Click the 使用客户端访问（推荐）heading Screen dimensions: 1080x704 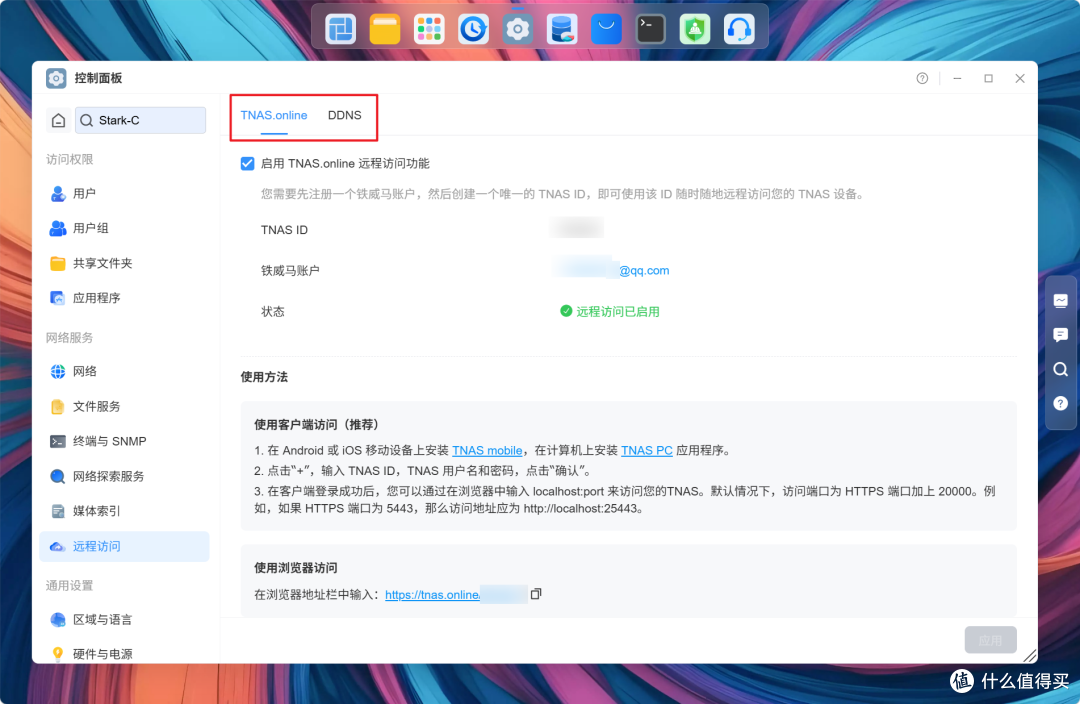[319, 425]
